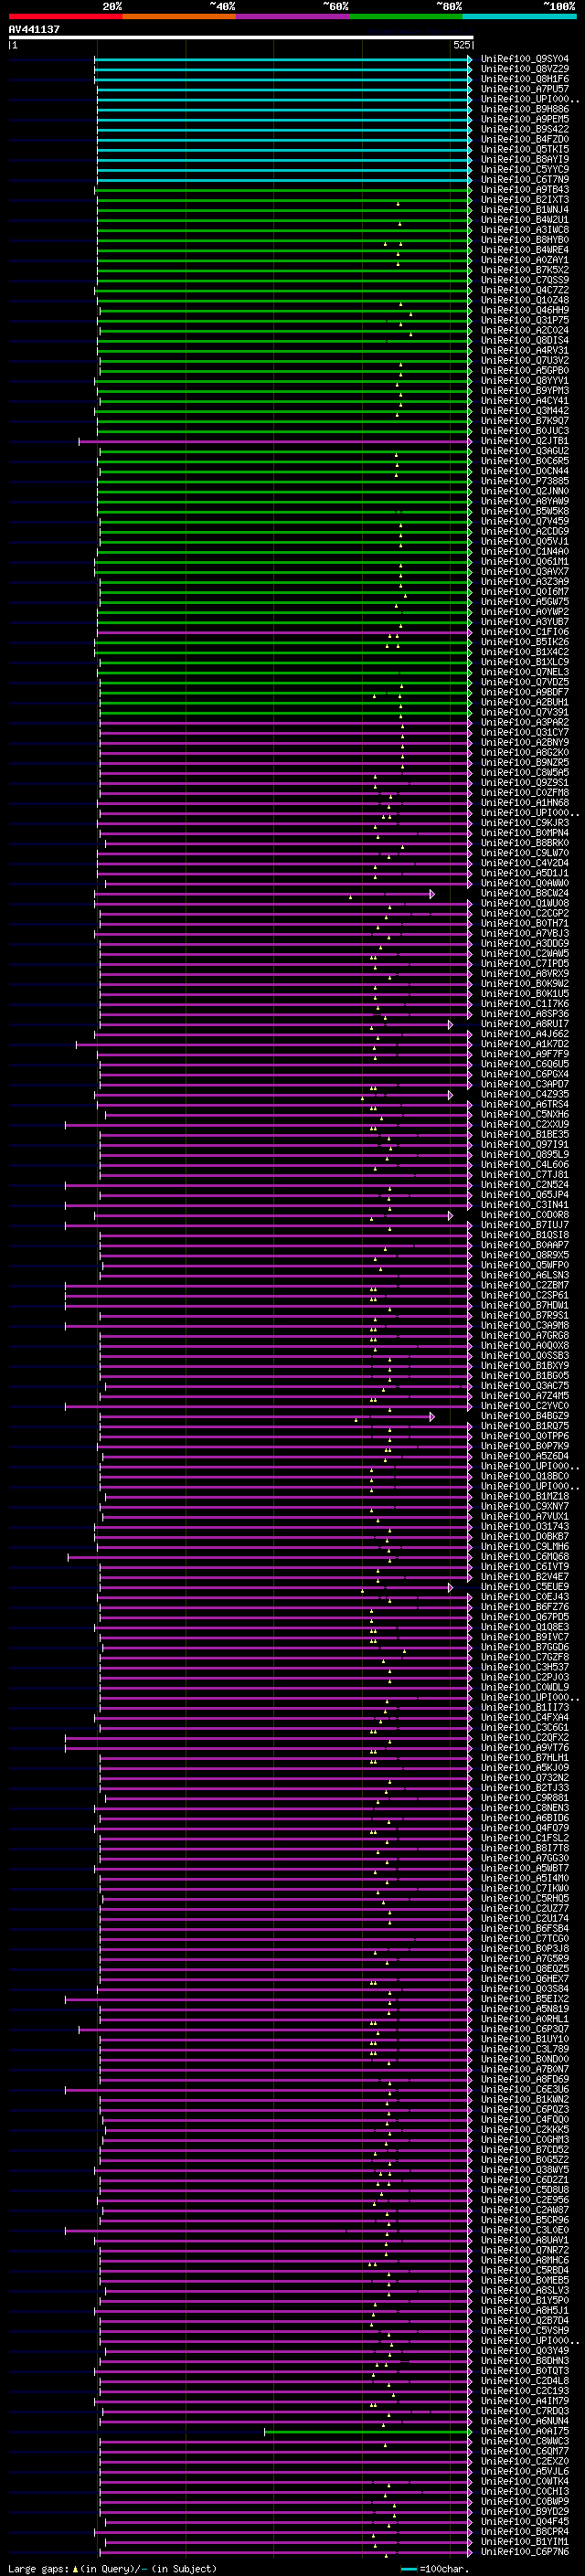Select the UniRef100_Q8DIS4 entry
The image size is (585, 2576).
coord(524,340)
